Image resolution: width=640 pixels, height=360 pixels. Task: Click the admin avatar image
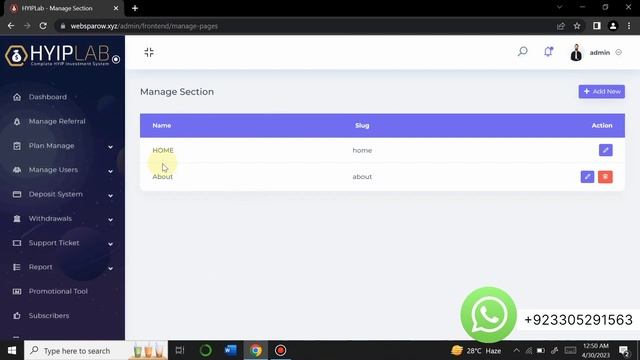pyautogui.click(x=576, y=52)
